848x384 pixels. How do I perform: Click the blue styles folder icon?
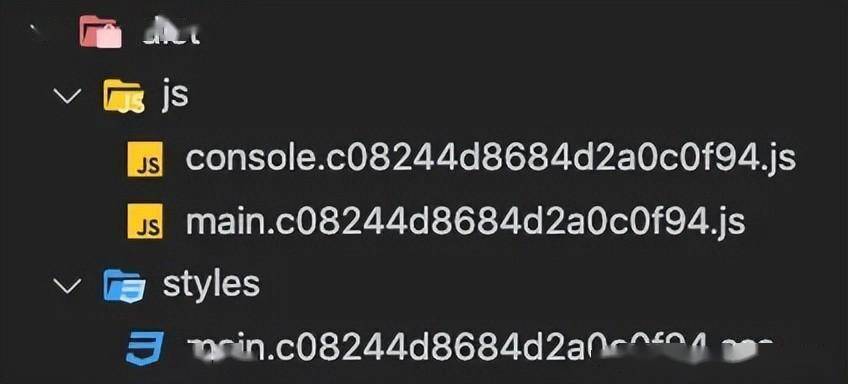click(x=124, y=284)
